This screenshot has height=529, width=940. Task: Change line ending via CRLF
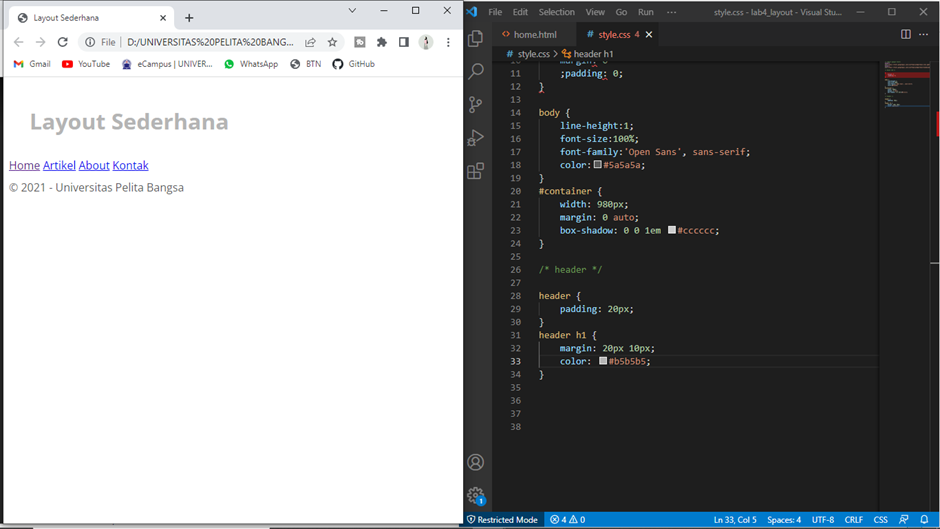854,520
